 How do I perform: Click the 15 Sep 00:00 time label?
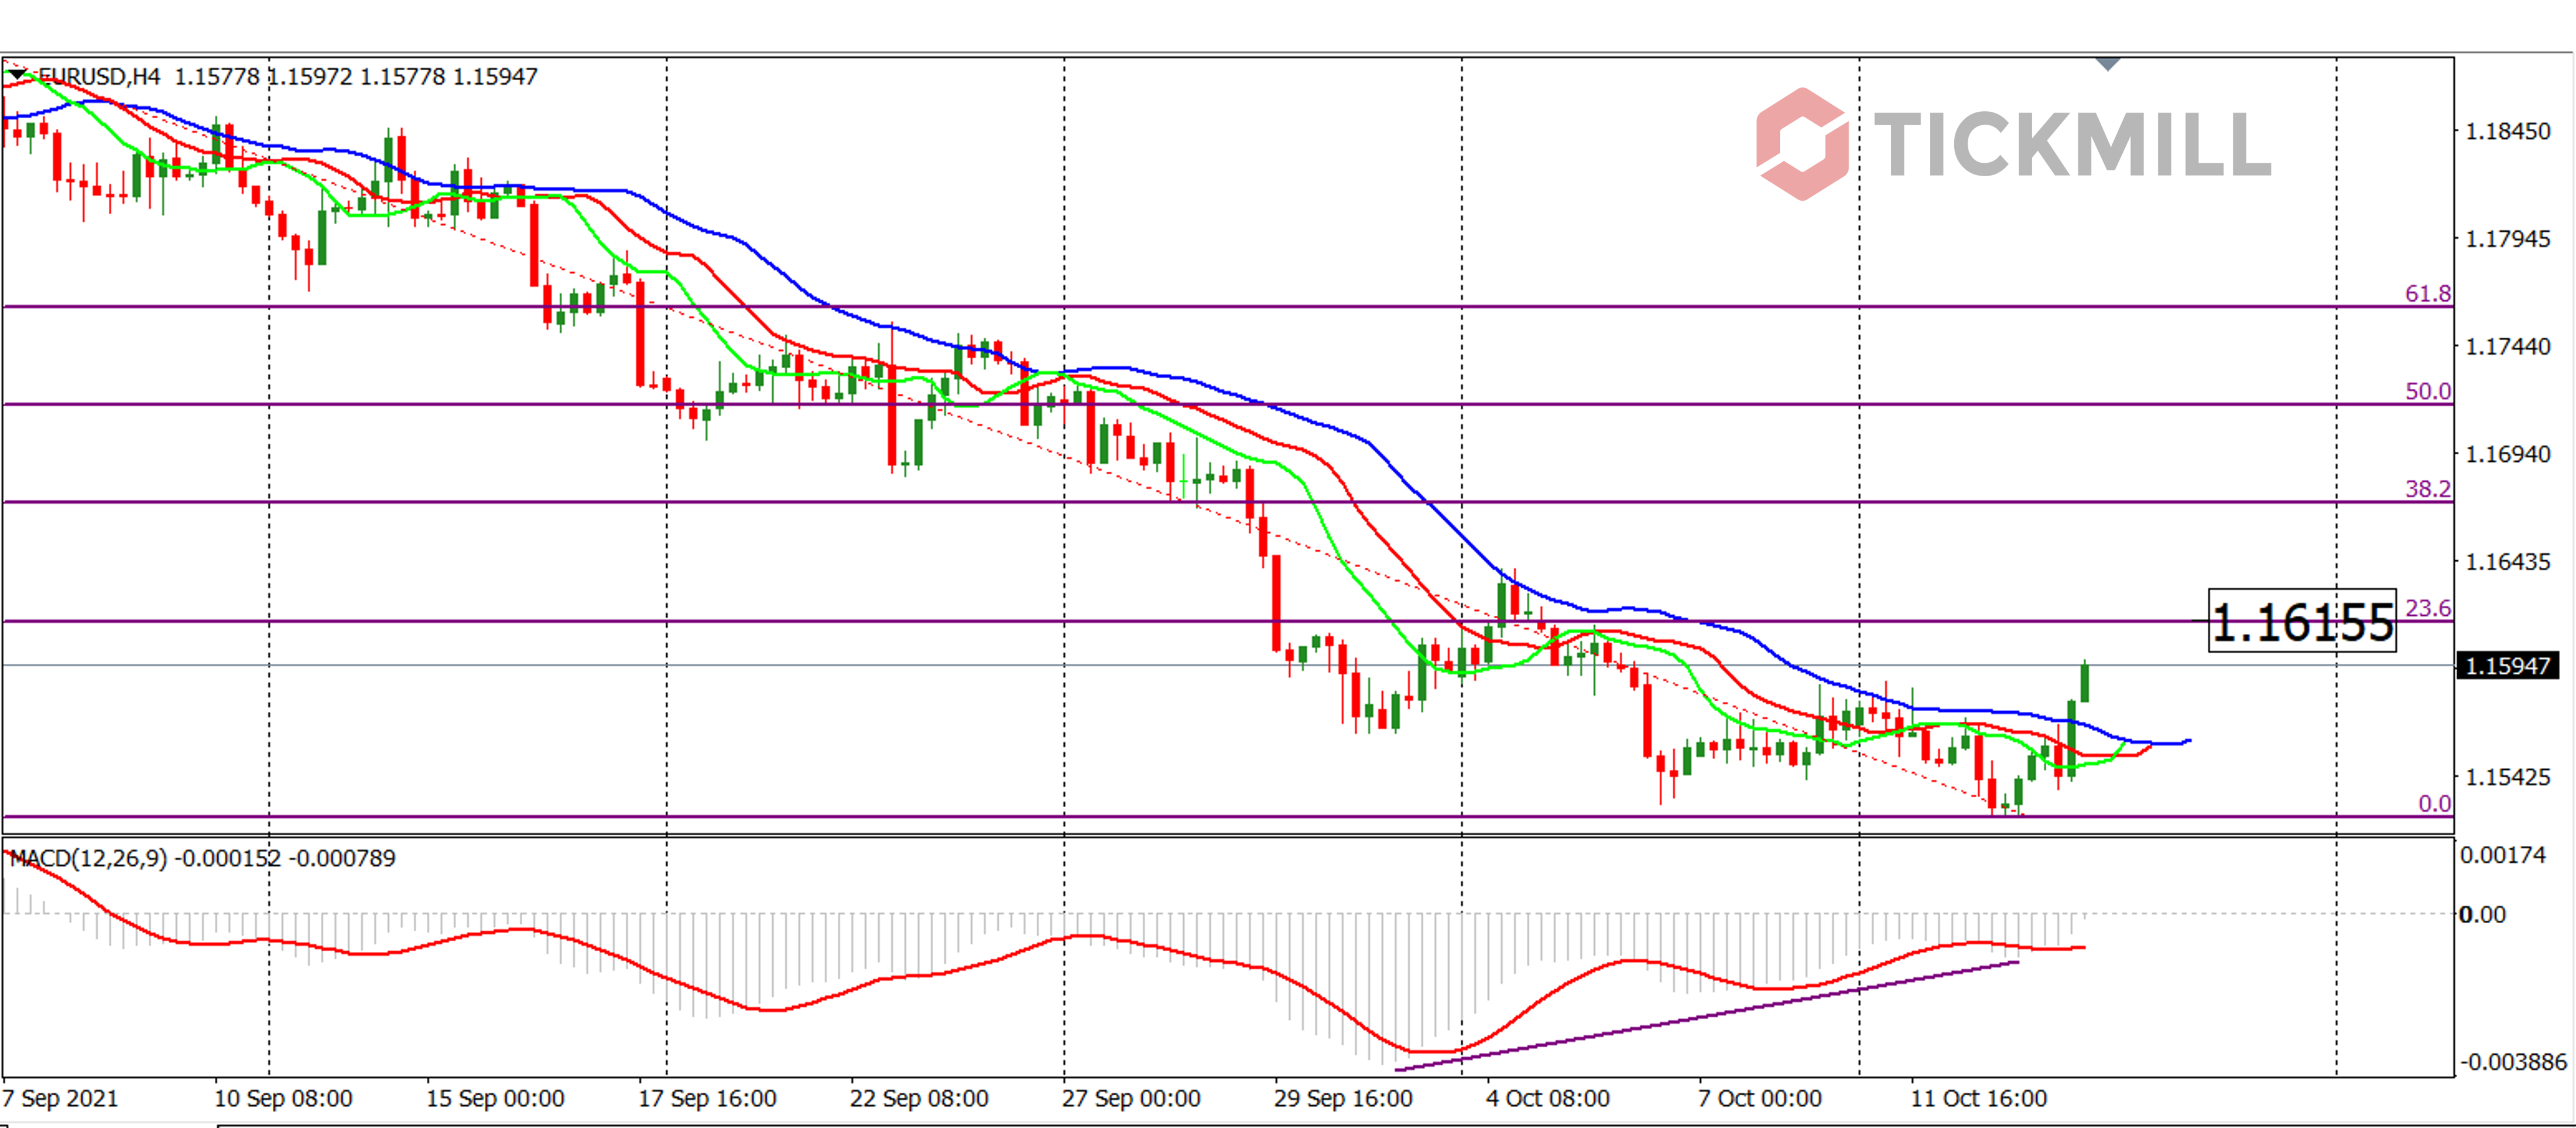[x=495, y=1099]
